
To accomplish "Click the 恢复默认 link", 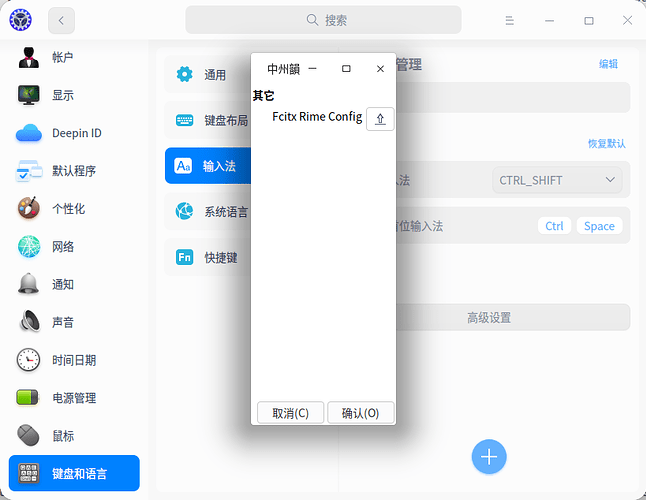I will click(606, 143).
